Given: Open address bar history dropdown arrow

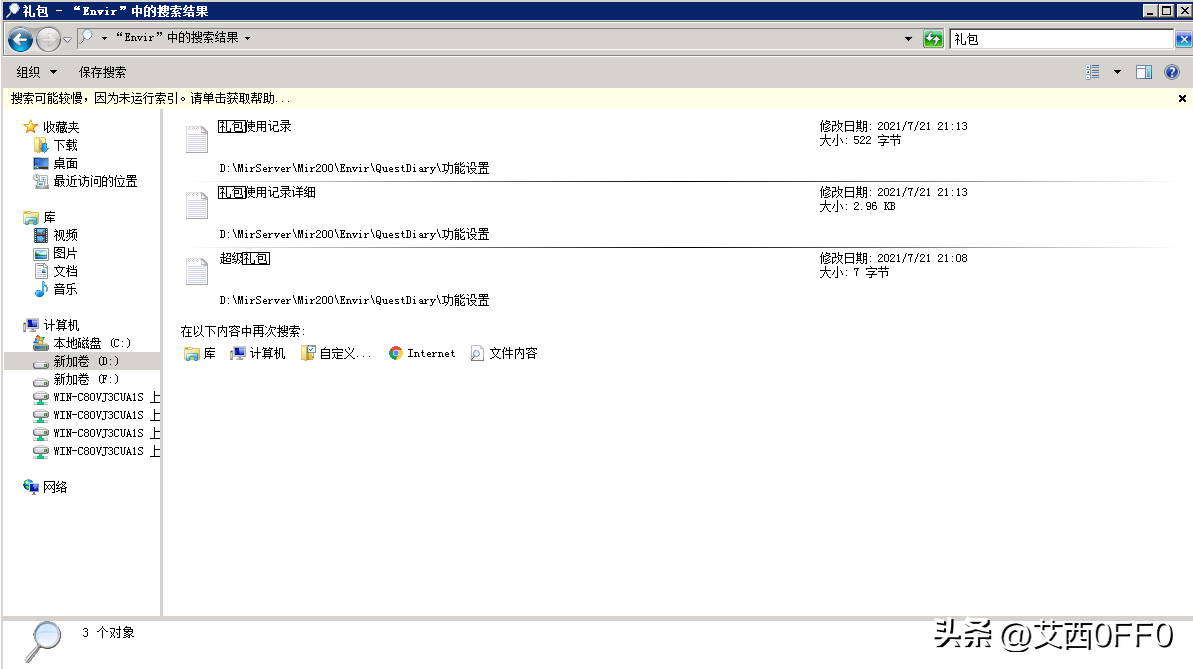Looking at the screenshot, I should coord(908,39).
